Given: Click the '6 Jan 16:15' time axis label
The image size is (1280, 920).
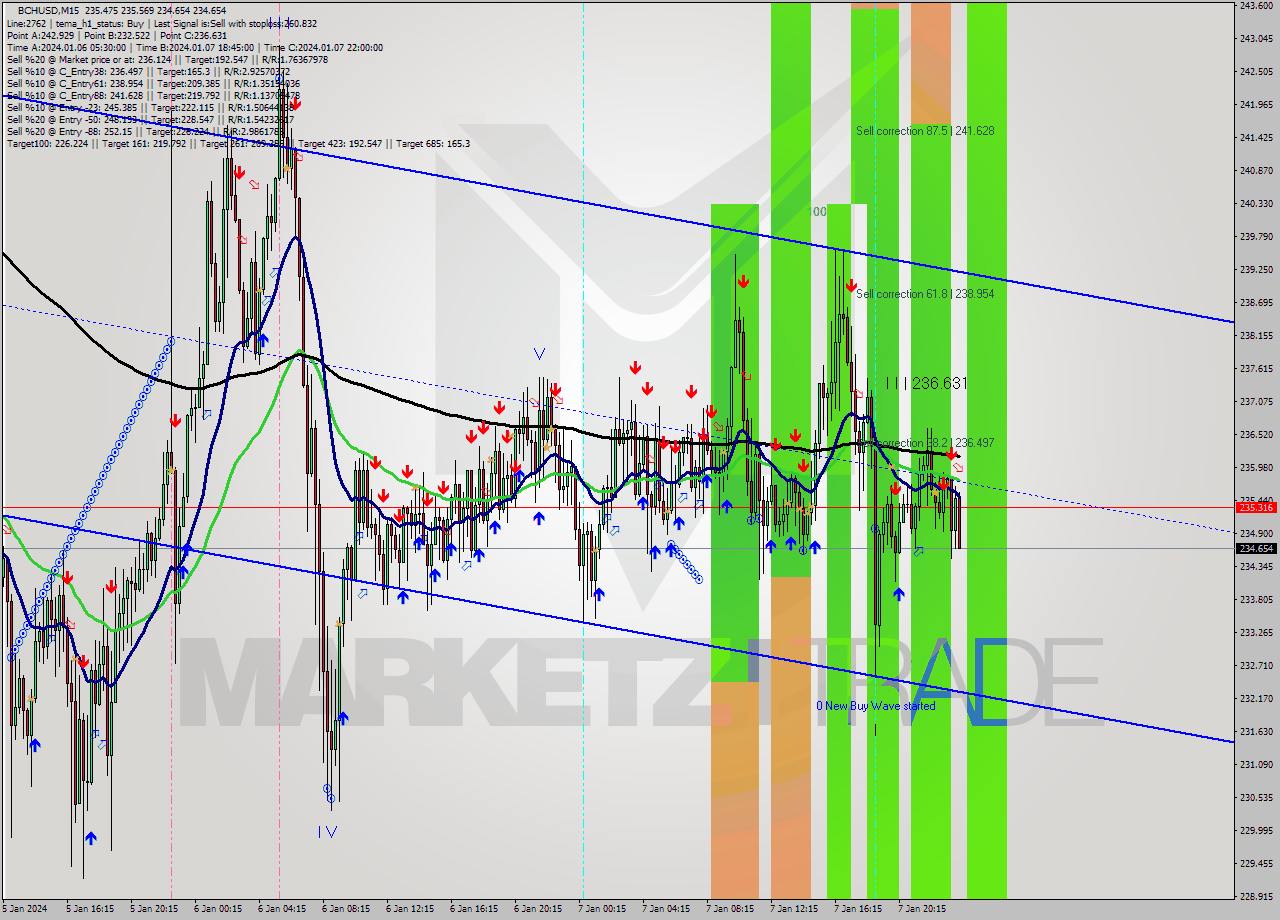Looking at the screenshot, I should tap(474, 910).
